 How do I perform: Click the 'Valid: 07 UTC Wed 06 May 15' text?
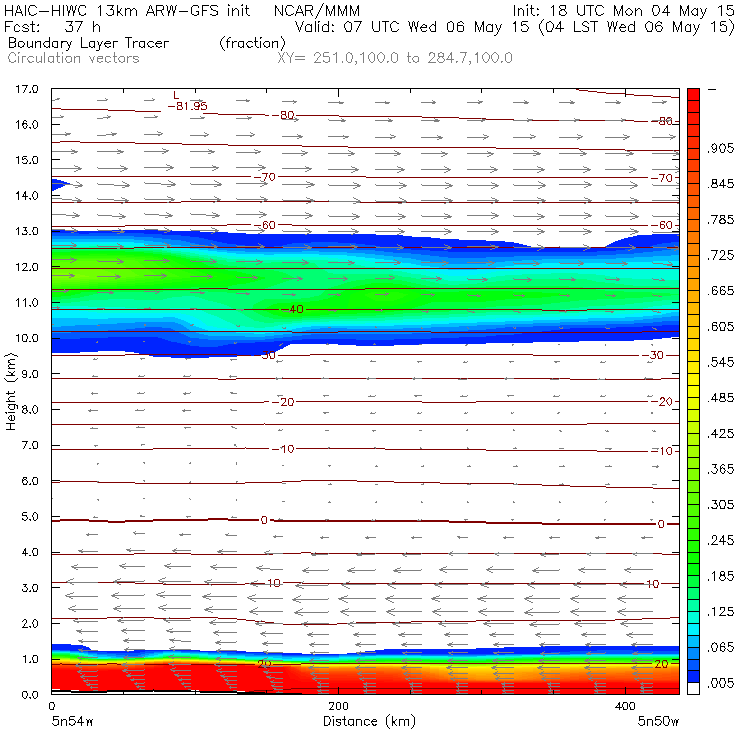click(412, 27)
